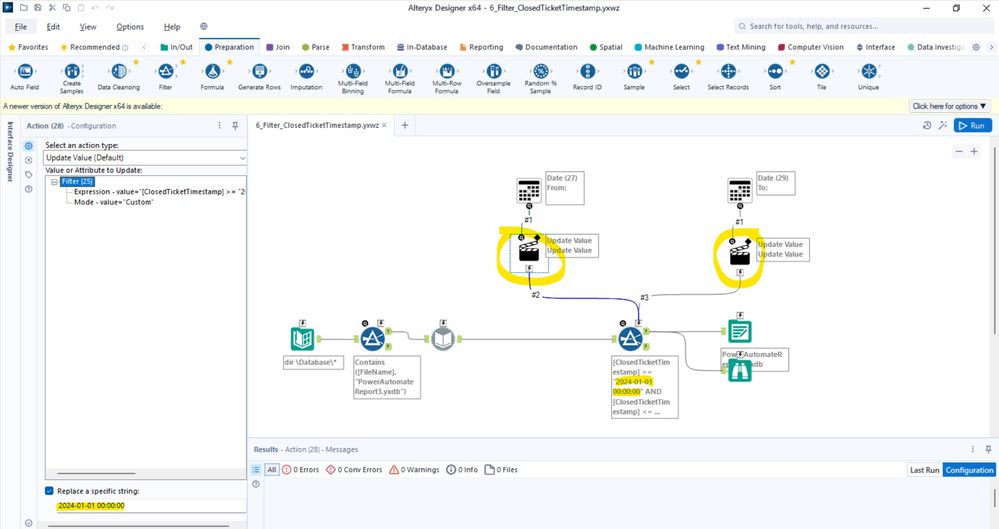Filter results by 0 Warnings
The image size is (999, 529).
click(414, 470)
